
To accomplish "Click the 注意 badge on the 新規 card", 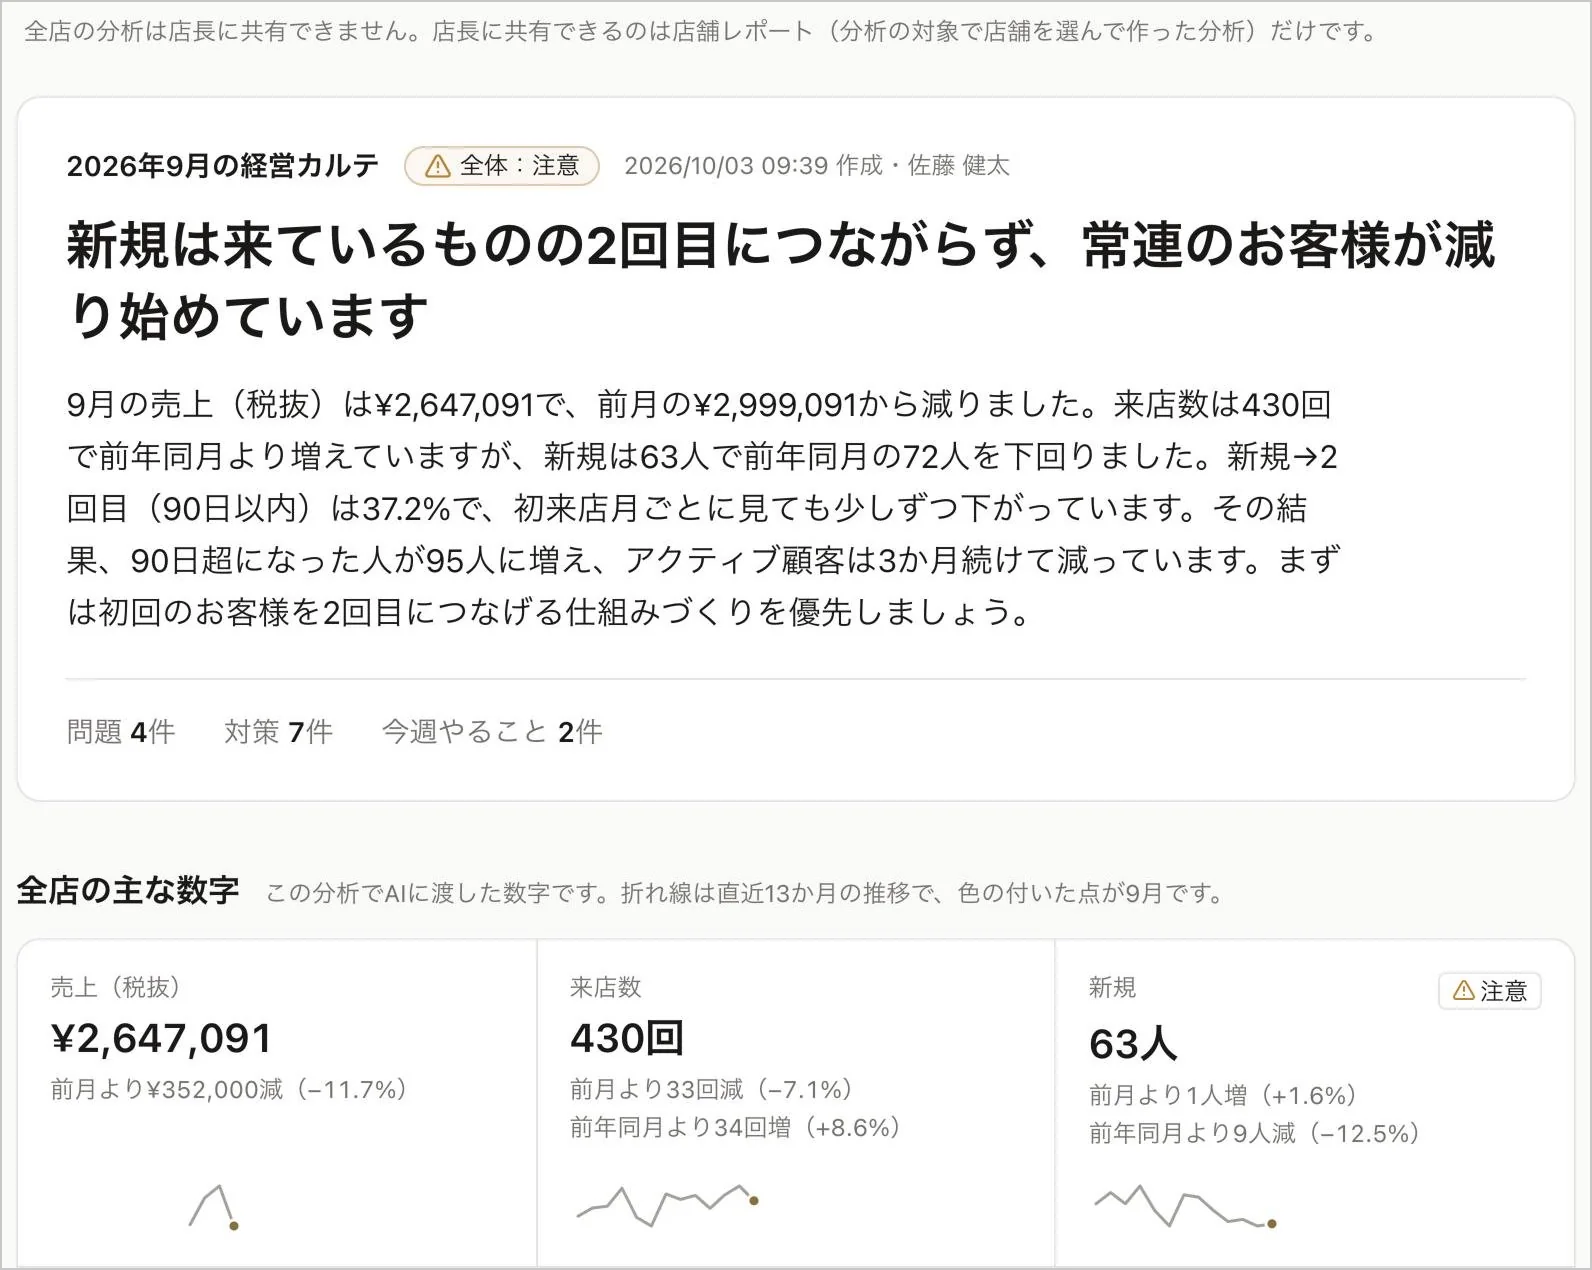I will 1489,991.
